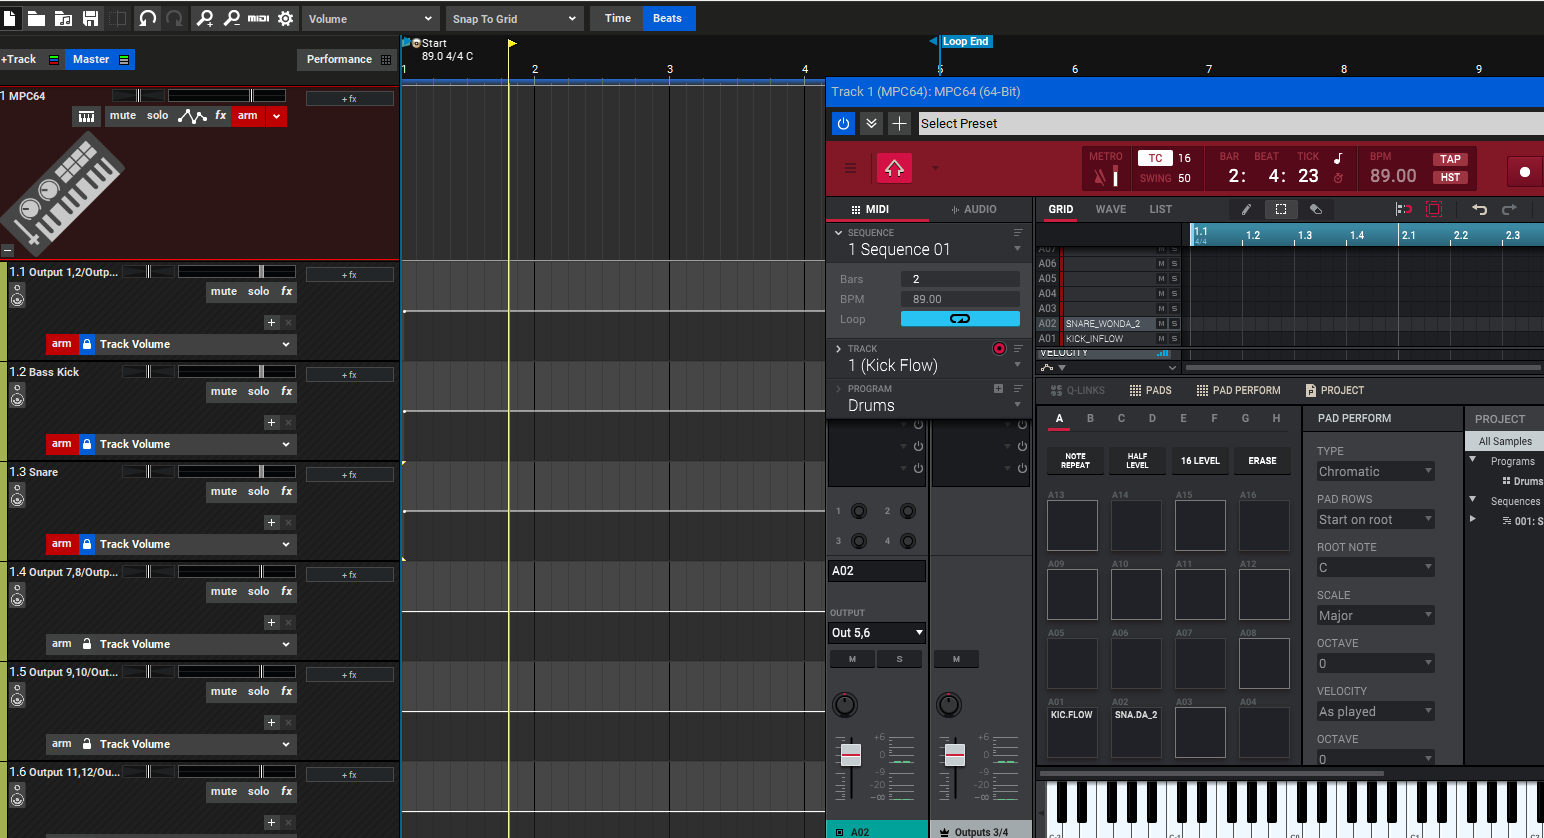Open MPC hamburger menu icon
1544x838 pixels.
click(x=851, y=168)
